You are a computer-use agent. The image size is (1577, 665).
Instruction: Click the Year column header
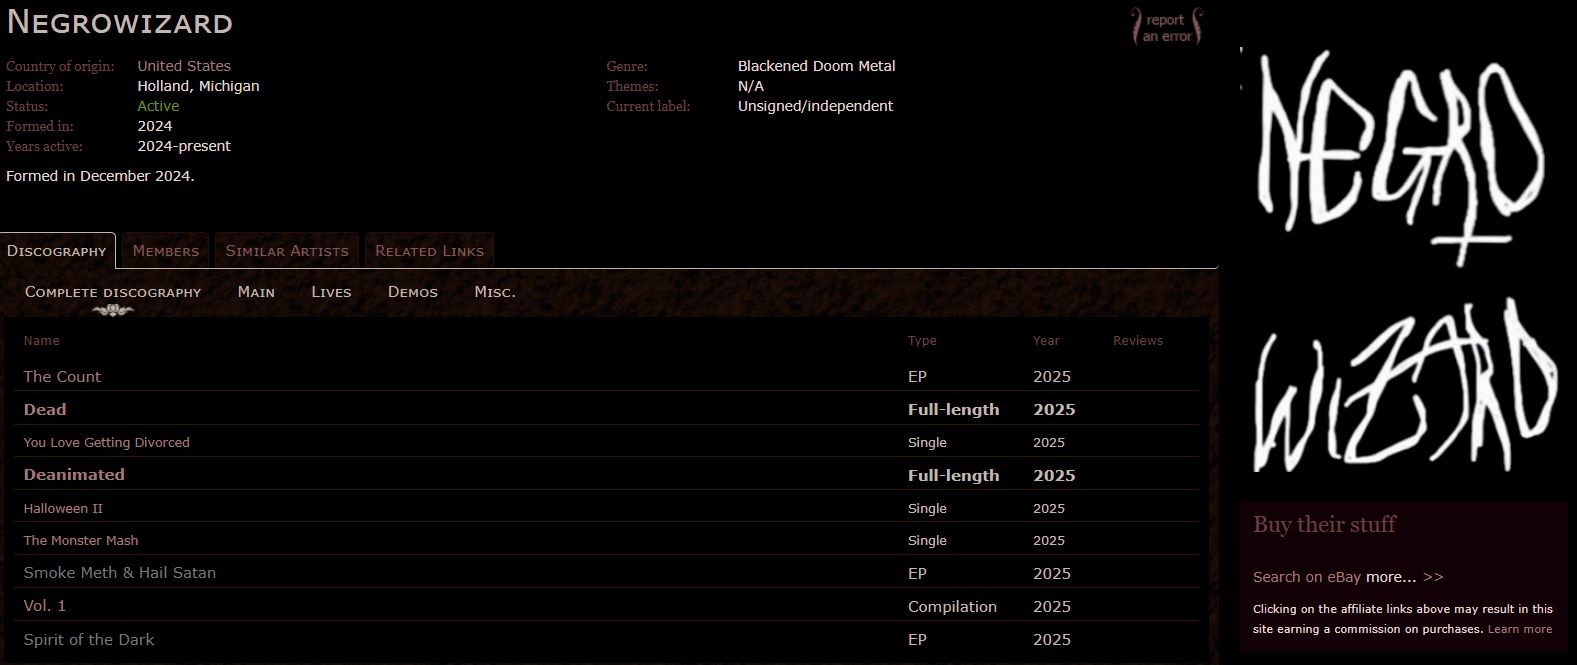1046,341
